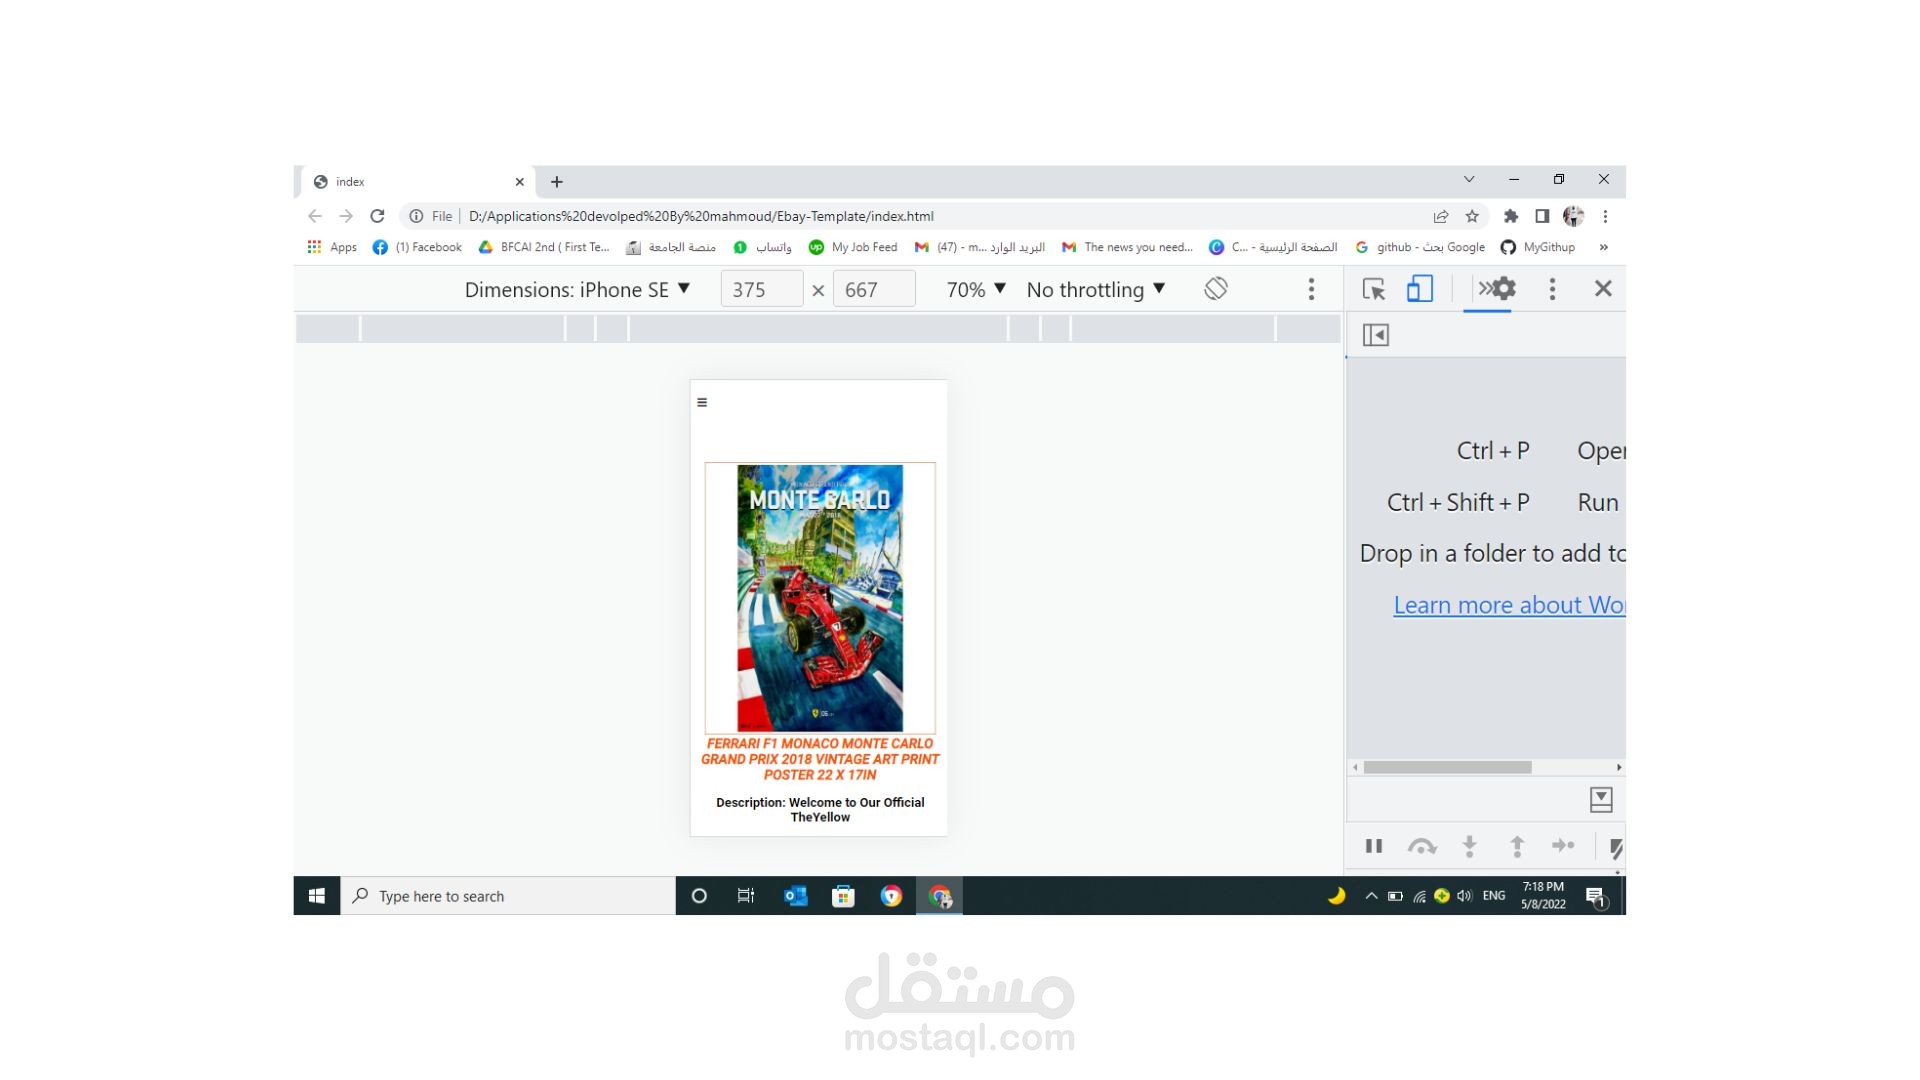Toggle the deactivate breakpoints icon
Viewport: 1920px width, 1080px height.
tap(1616, 848)
